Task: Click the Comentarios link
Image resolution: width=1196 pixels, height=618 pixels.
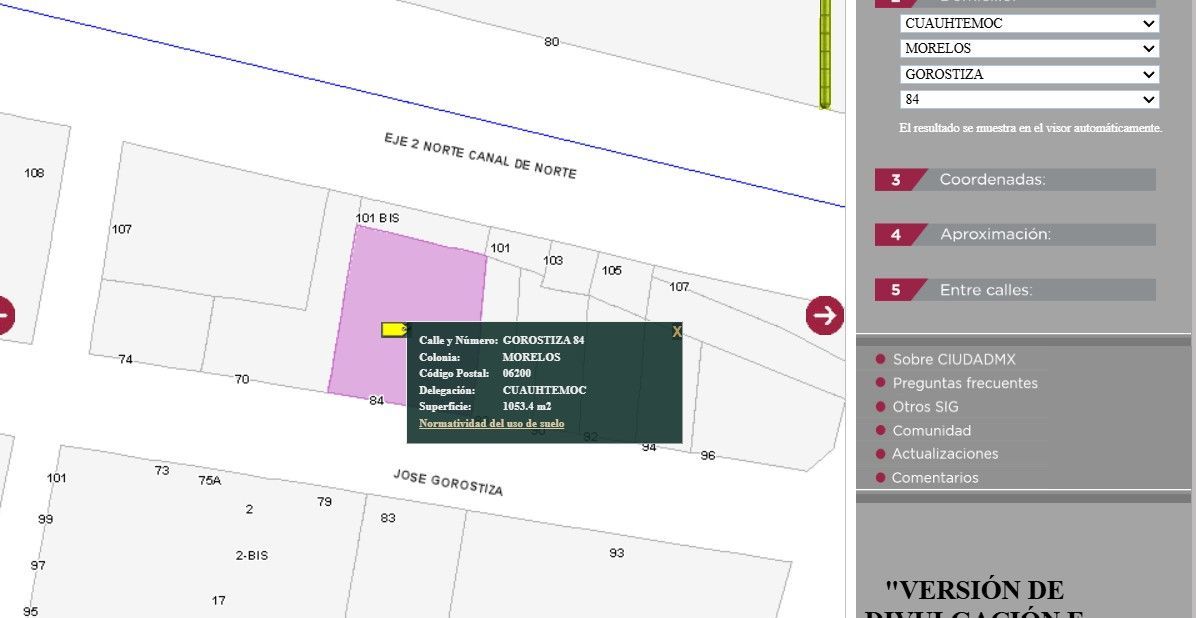Action: coord(934,478)
